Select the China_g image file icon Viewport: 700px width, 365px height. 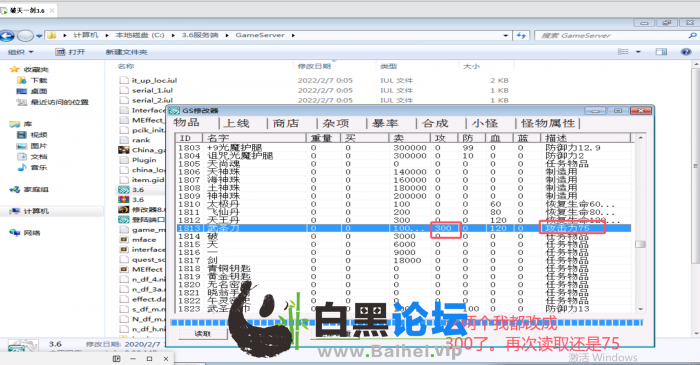(x=124, y=150)
